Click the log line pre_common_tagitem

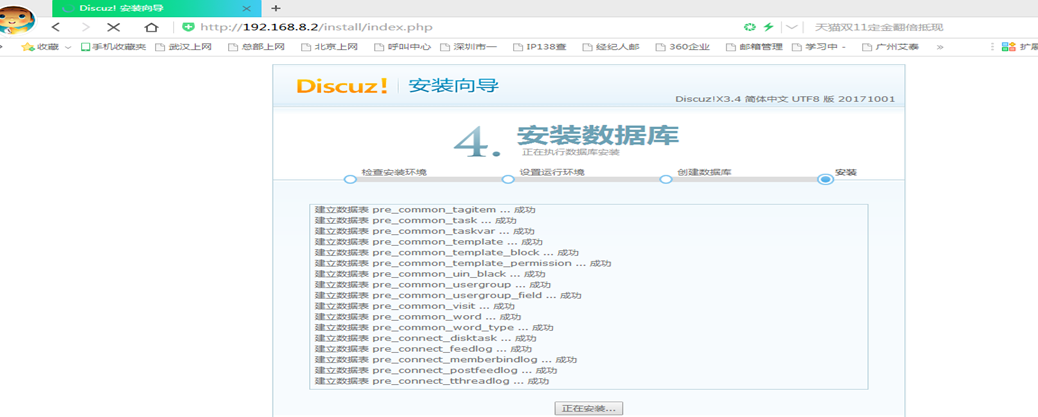[x=425, y=210]
